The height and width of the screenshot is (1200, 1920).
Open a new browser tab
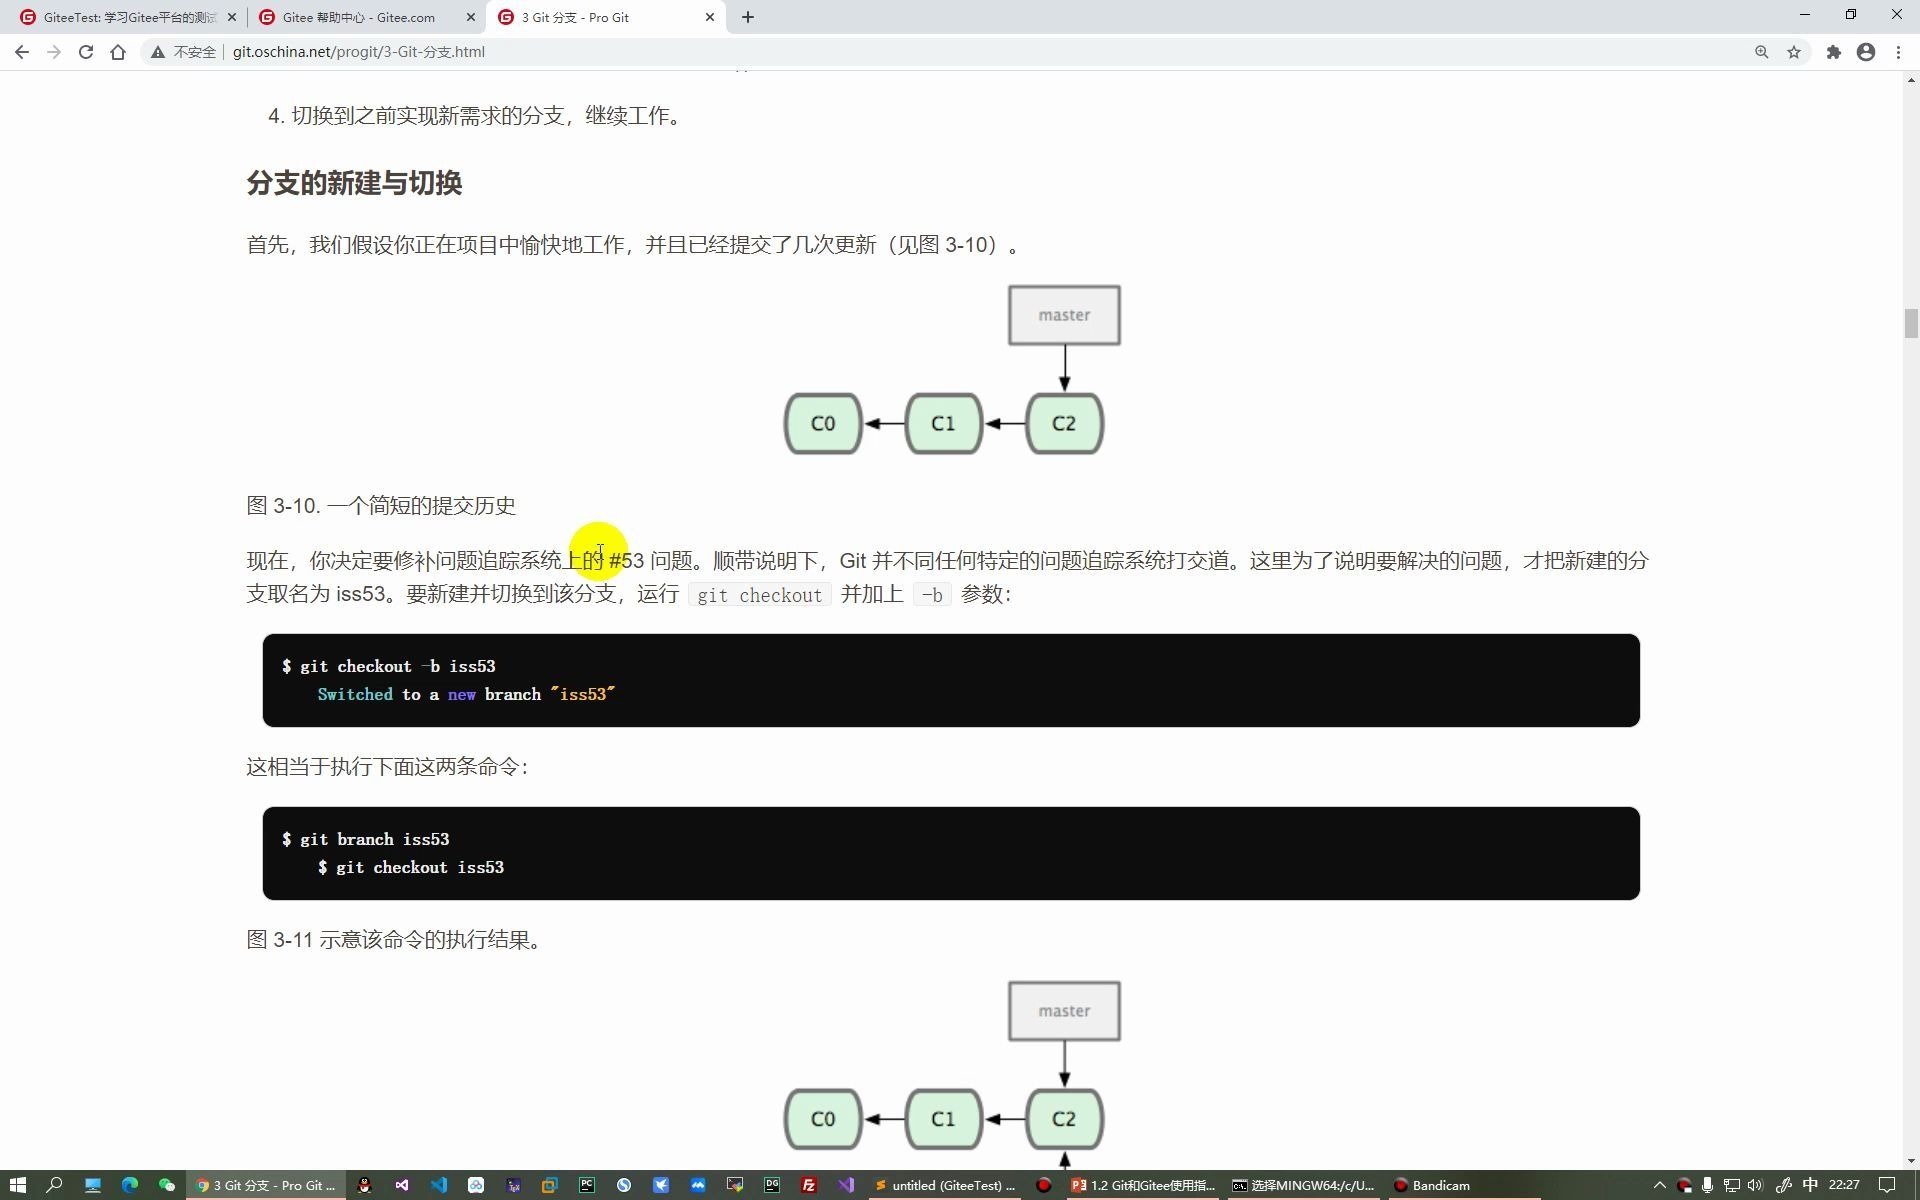click(748, 17)
